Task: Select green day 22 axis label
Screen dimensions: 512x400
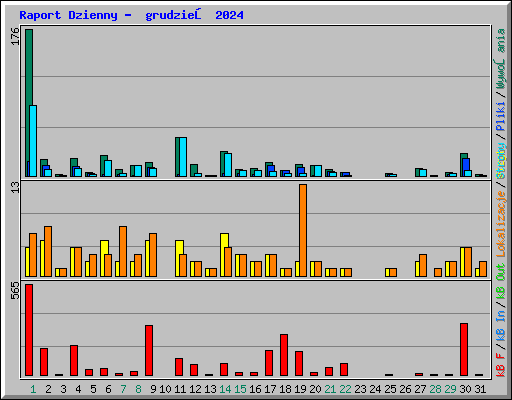Action: click(x=345, y=389)
